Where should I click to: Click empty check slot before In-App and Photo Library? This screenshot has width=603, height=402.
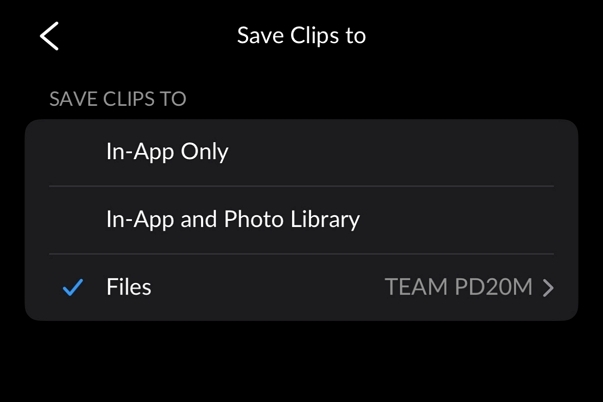tap(73, 220)
